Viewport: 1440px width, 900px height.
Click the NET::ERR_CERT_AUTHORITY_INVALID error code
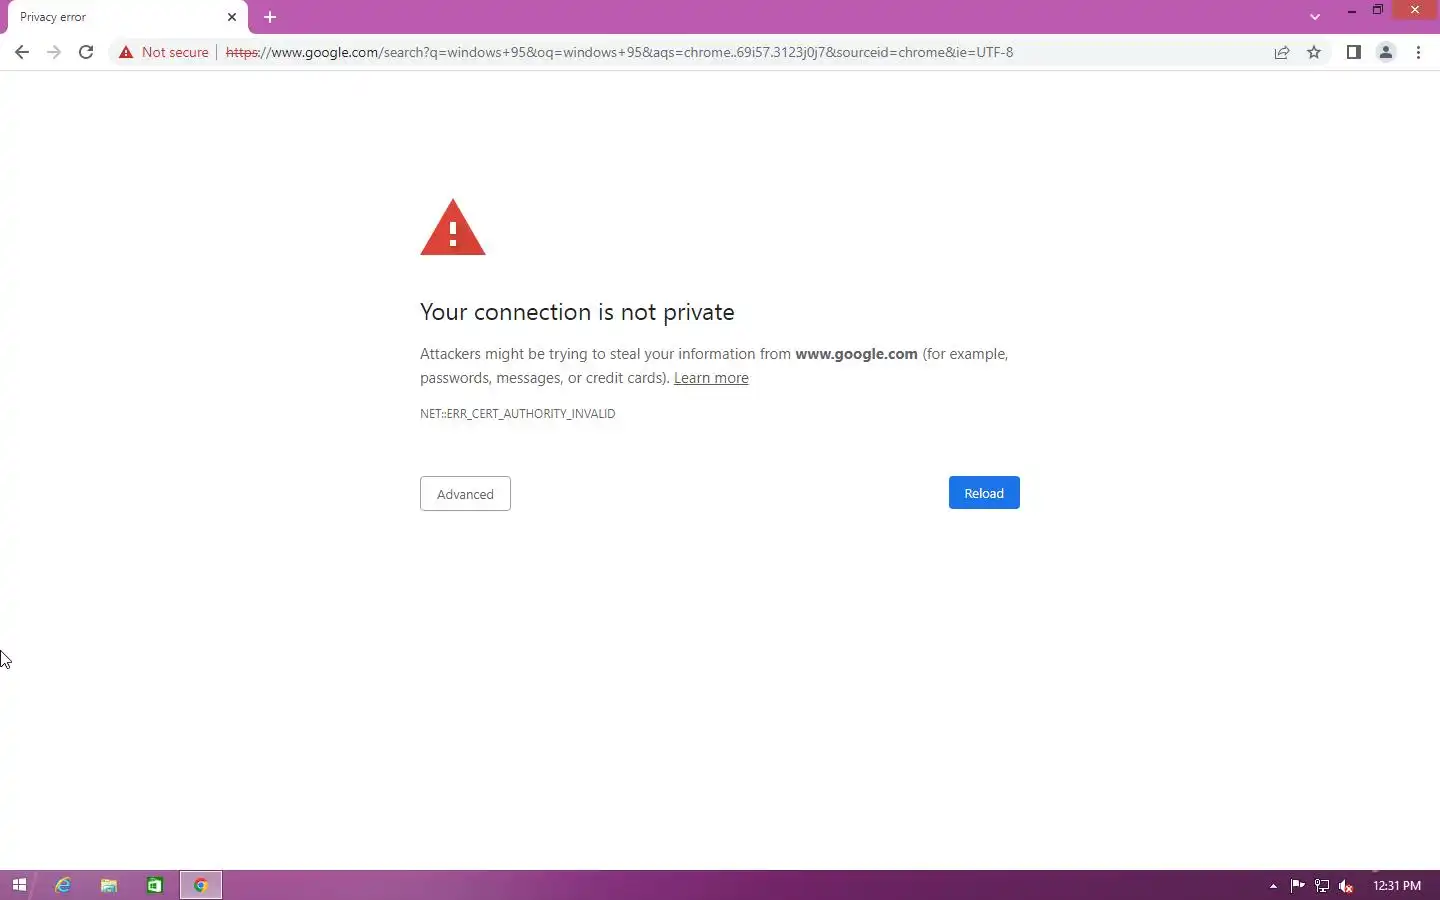[517, 413]
